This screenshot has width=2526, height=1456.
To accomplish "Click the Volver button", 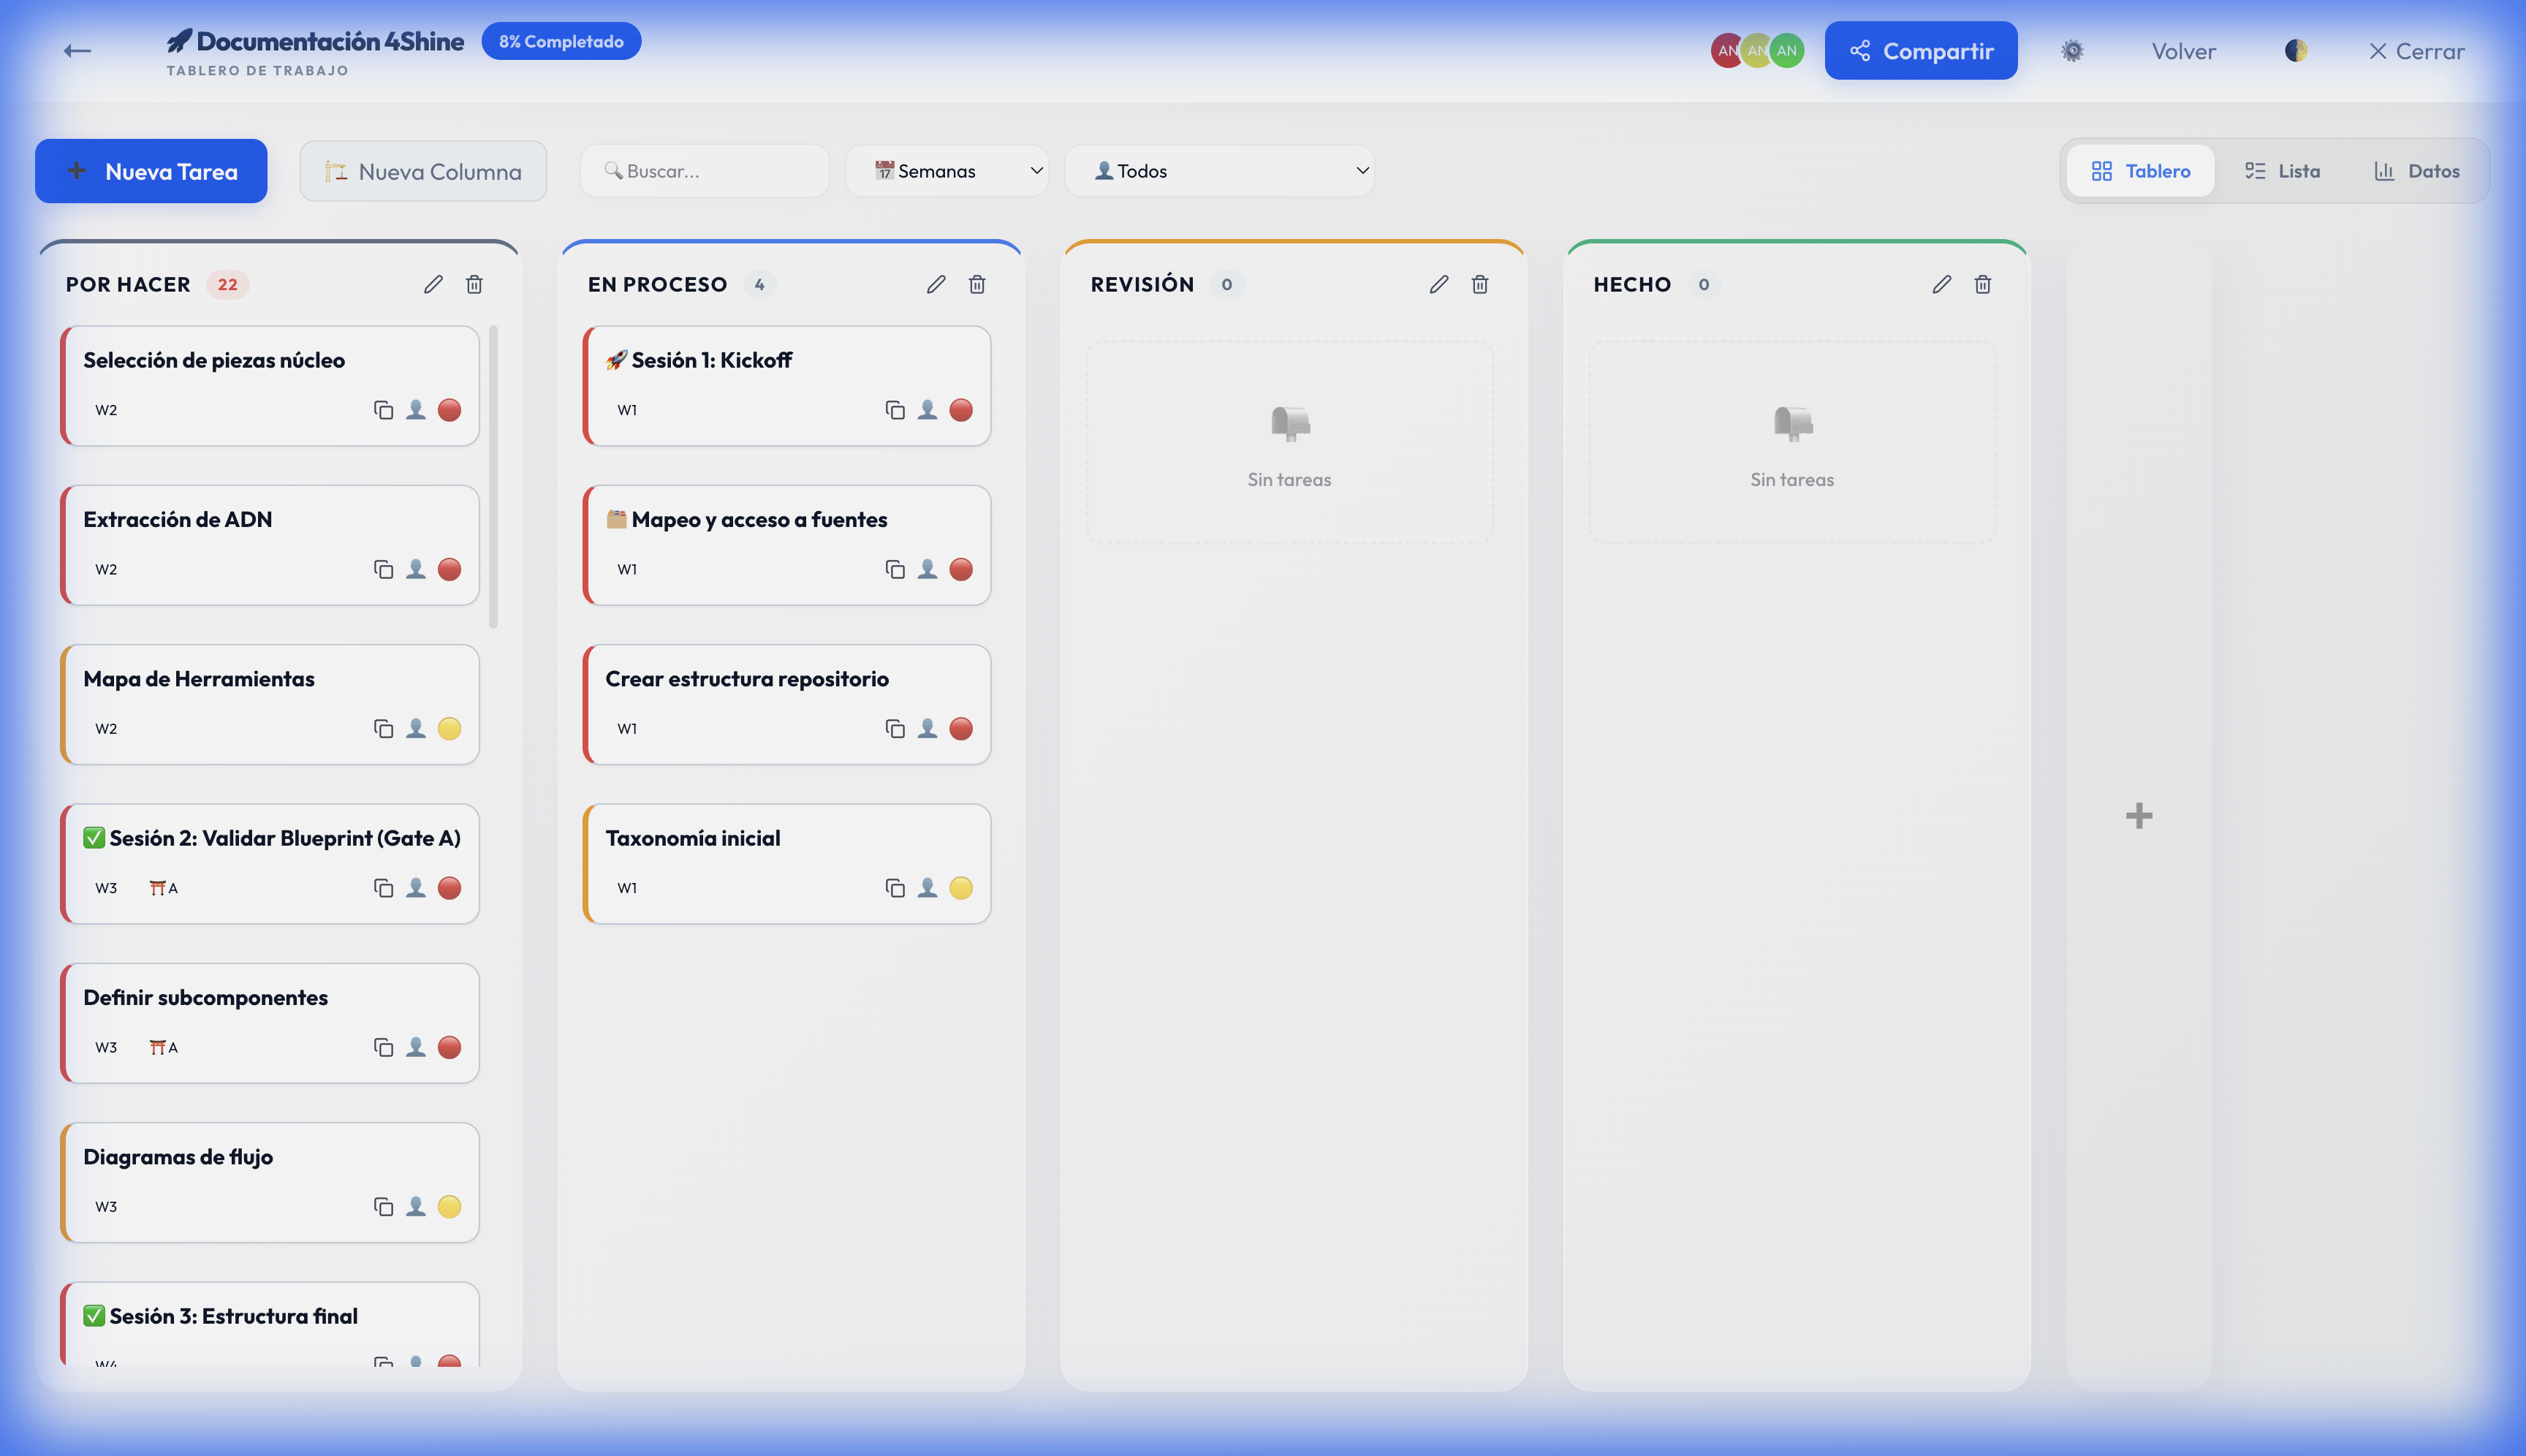I will pyautogui.click(x=2183, y=50).
